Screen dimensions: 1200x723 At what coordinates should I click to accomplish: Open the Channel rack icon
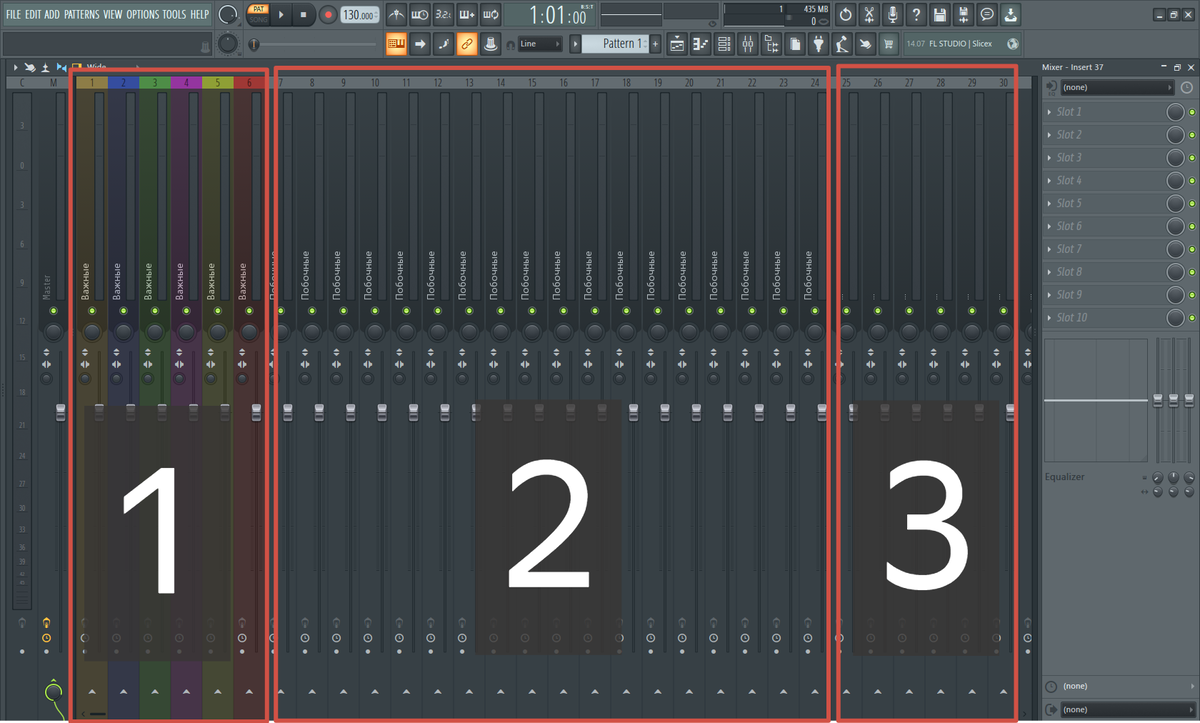724,44
